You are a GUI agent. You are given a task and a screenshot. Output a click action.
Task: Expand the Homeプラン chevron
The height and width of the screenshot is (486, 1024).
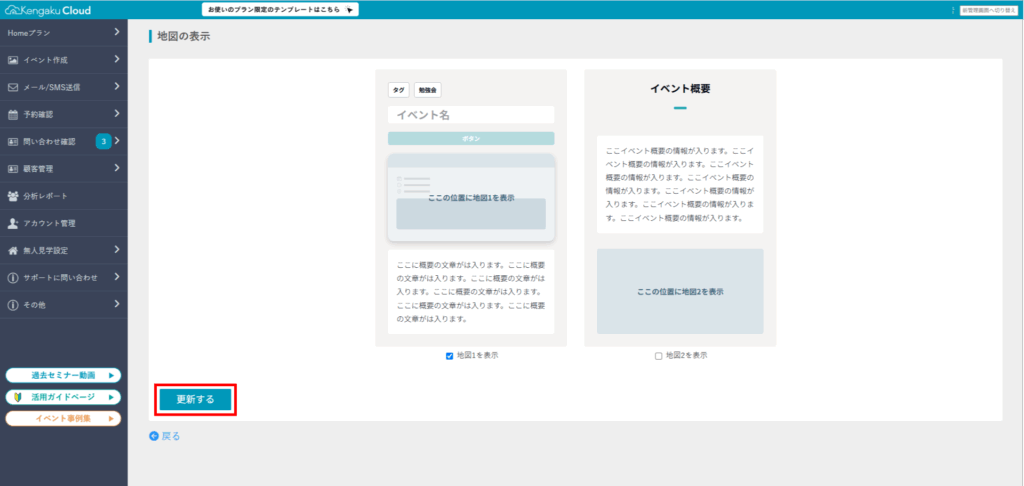pyautogui.click(x=117, y=33)
